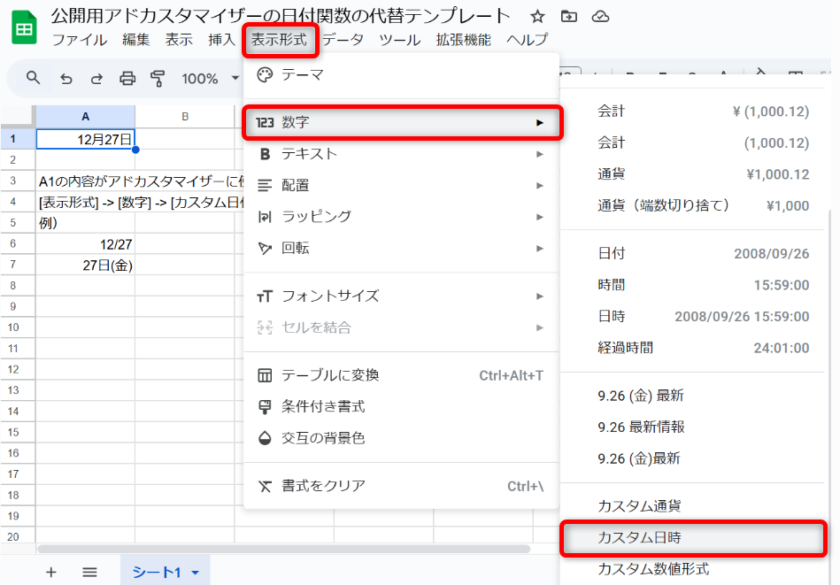Click the print icon in toolbar
This screenshot has height=585, width=840.
coord(127,78)
